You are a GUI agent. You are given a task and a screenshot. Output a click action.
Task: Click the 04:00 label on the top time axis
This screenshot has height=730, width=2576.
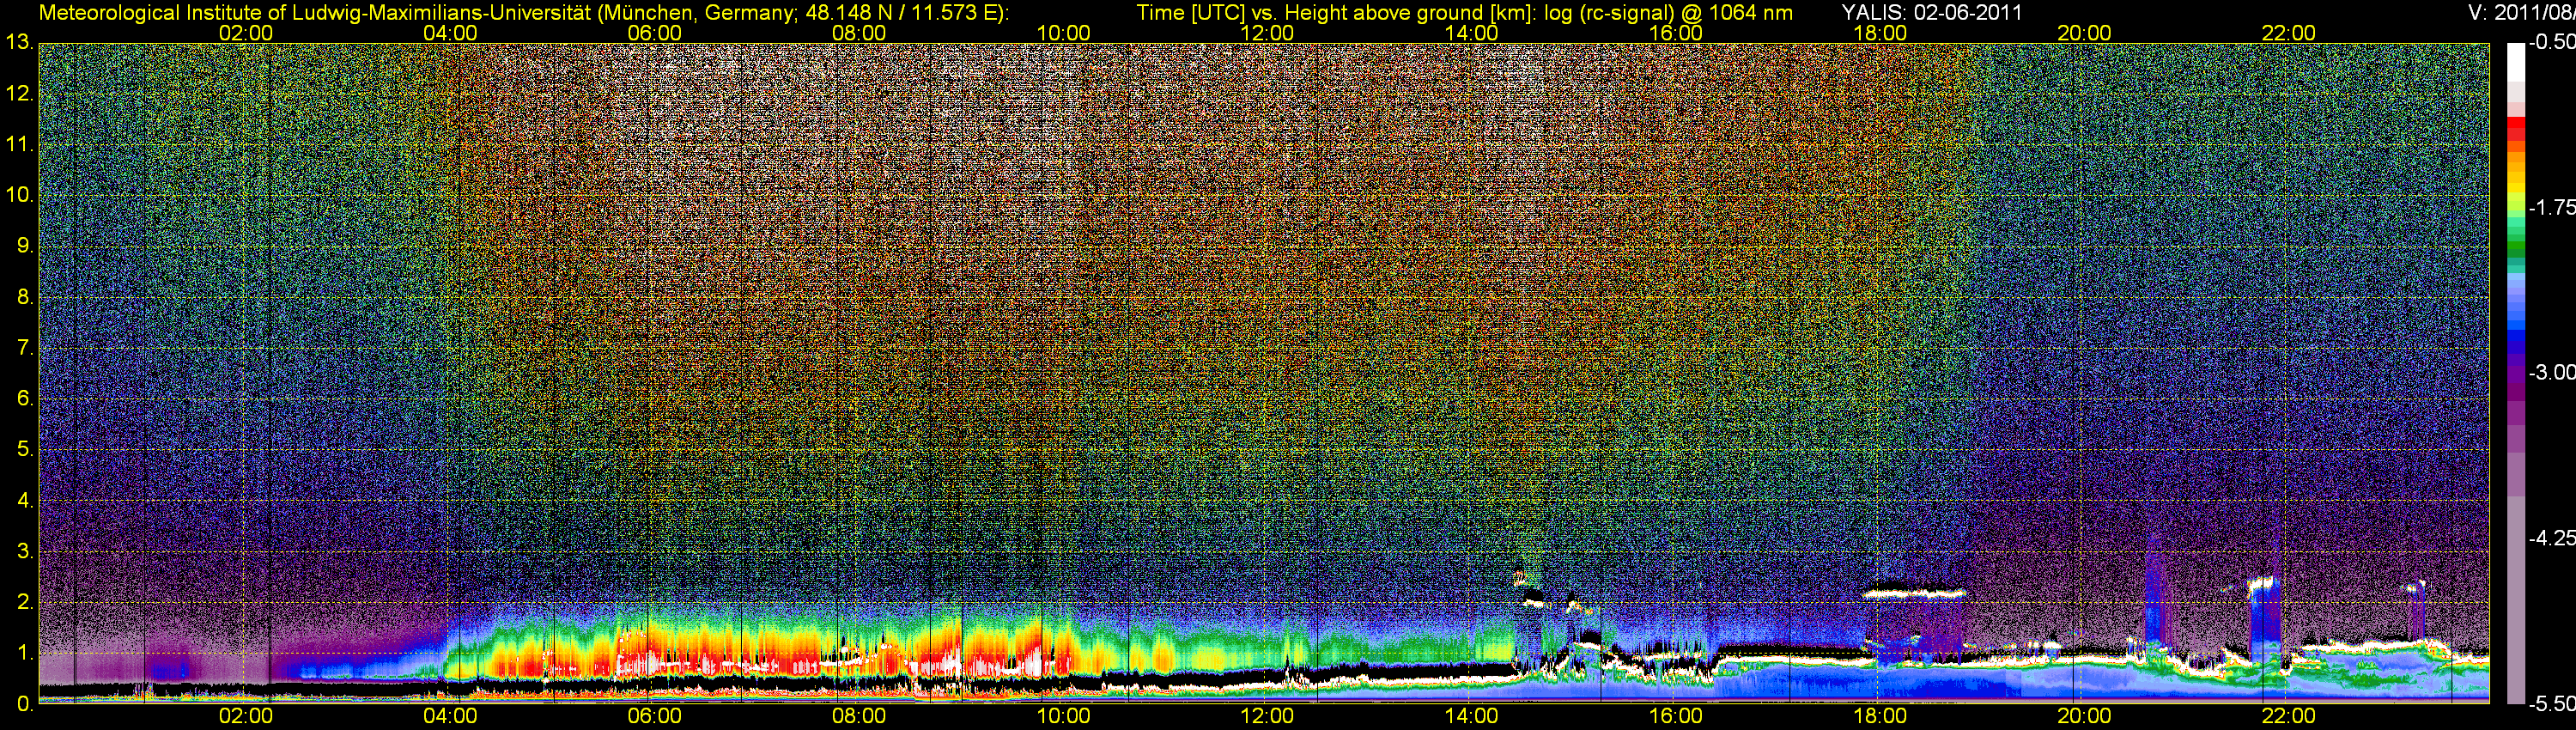click(450, 33)
